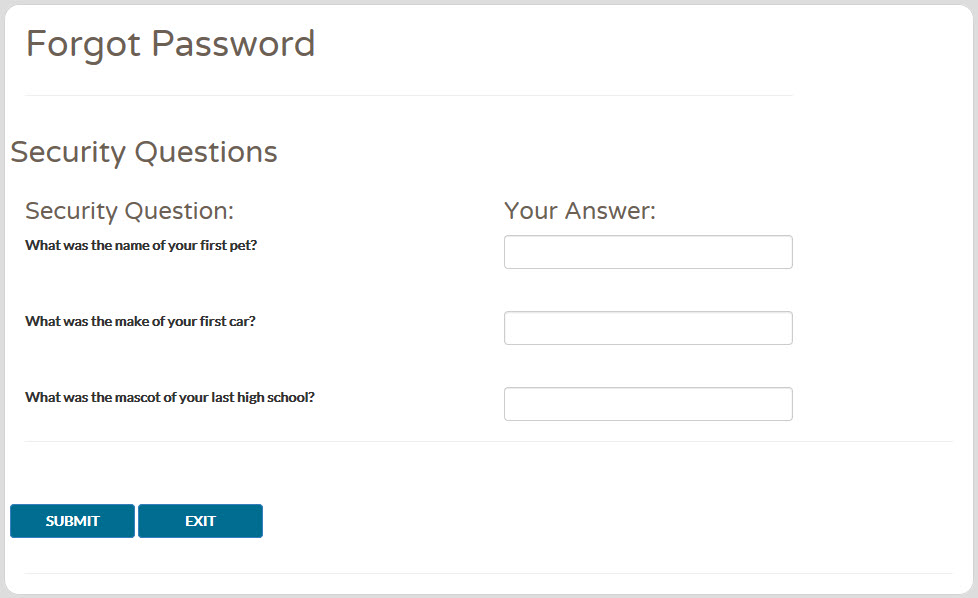Click the "Your Answer:" column label

tap(580, 211)
